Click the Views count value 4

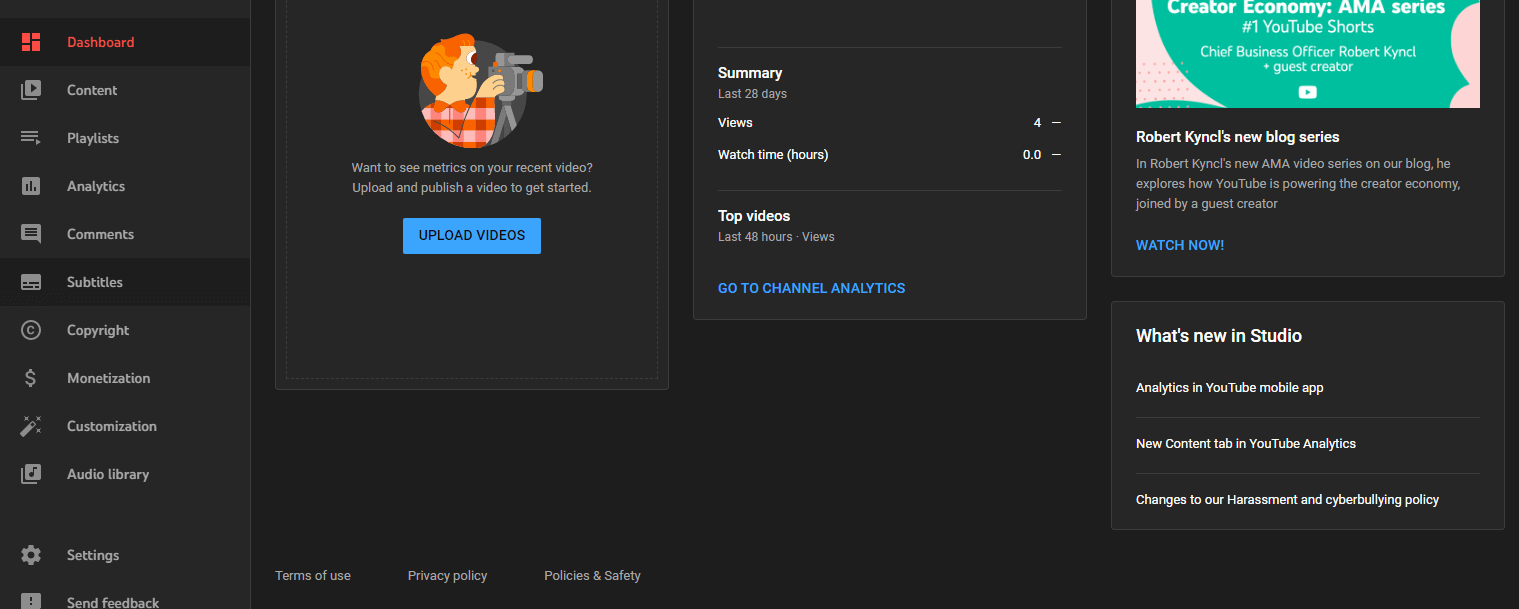[x=1037, y=123]
